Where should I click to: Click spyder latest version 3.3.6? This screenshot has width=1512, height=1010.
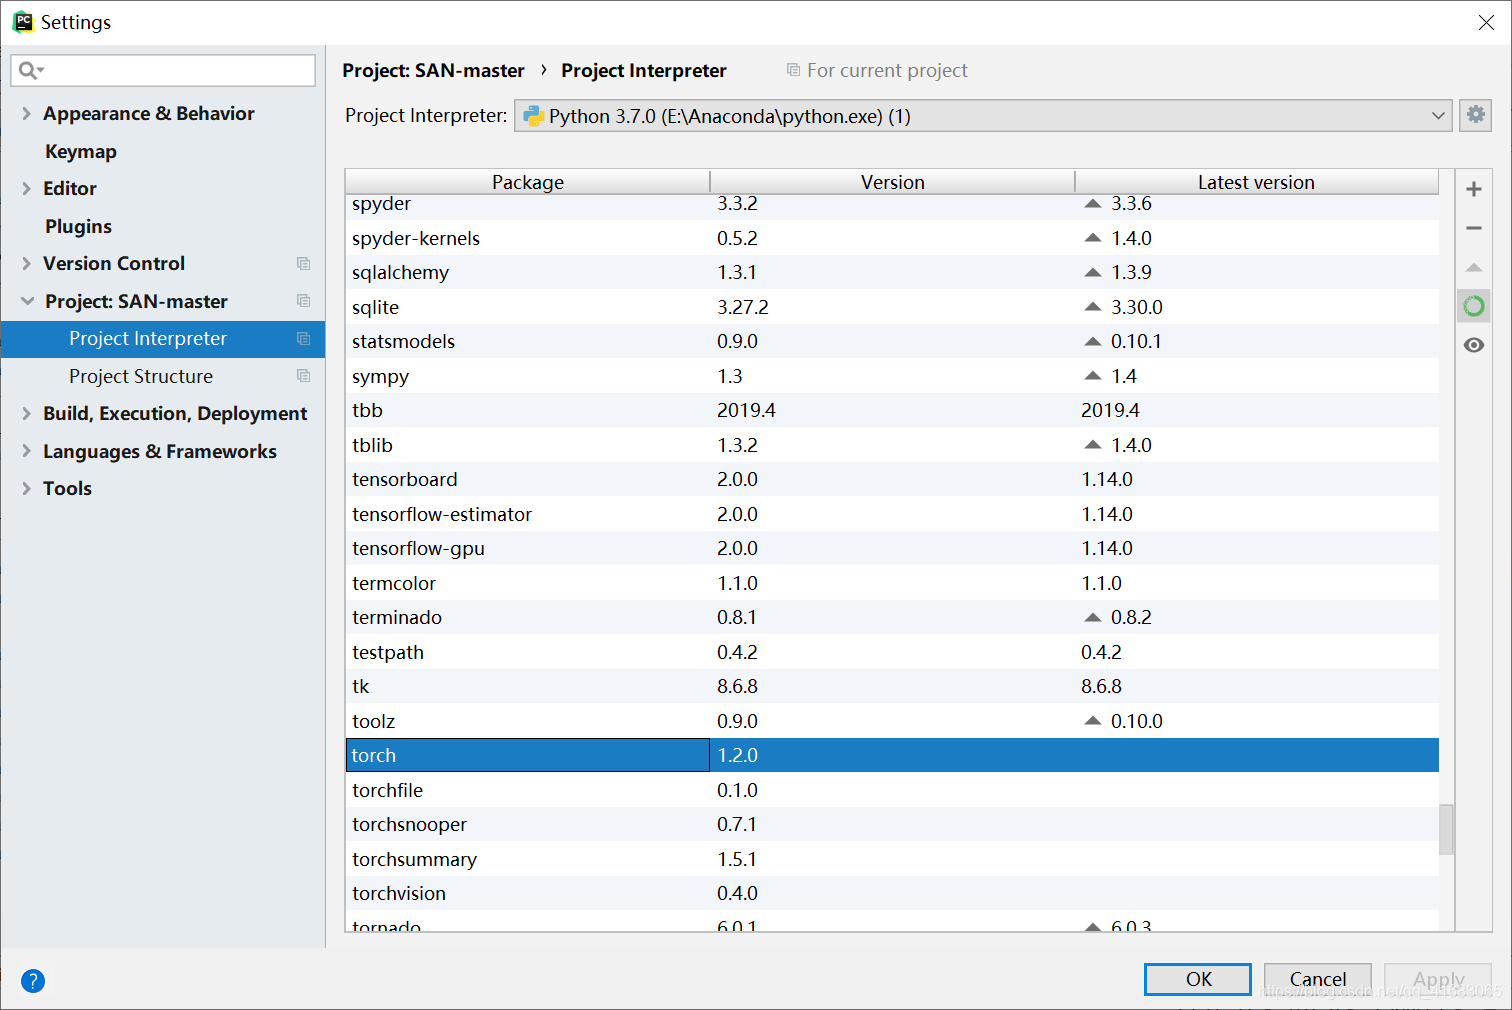tap(1131, 203)
